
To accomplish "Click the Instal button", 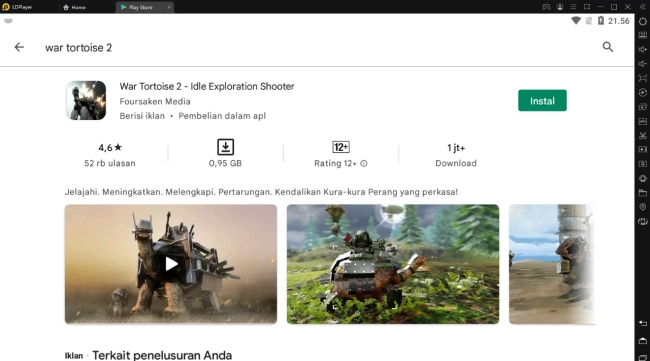I will pos(542,101).
